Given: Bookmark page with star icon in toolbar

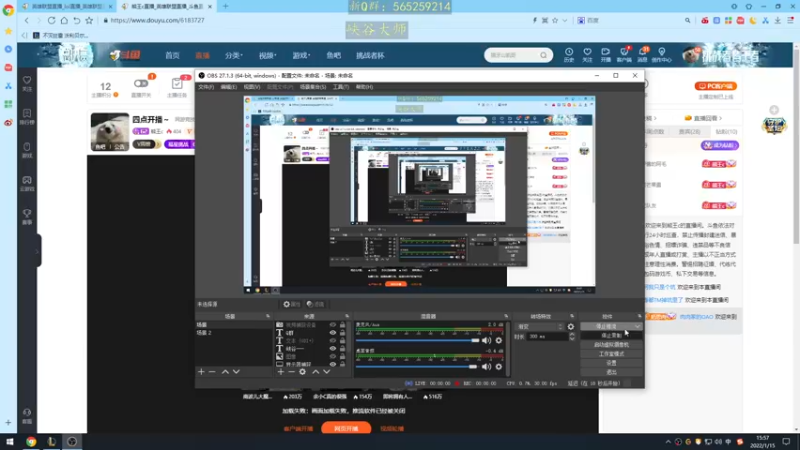Looking at the screenshot, I should [89, 20].
